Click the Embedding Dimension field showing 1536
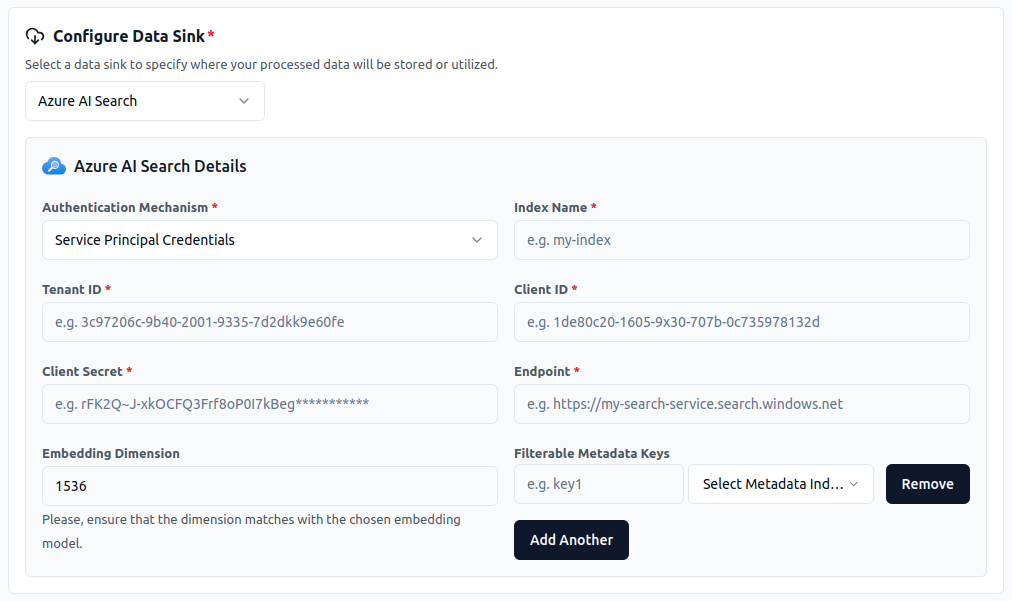 coord(269,486)
